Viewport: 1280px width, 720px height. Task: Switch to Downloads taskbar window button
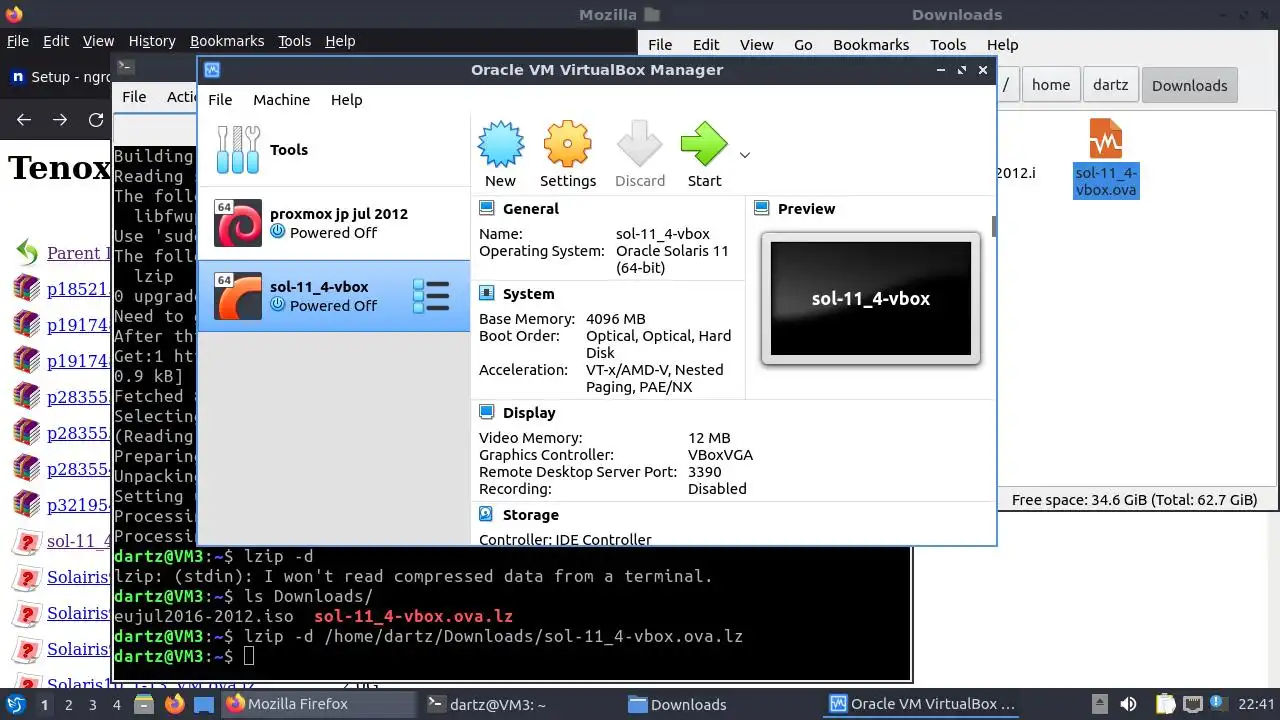722,704
